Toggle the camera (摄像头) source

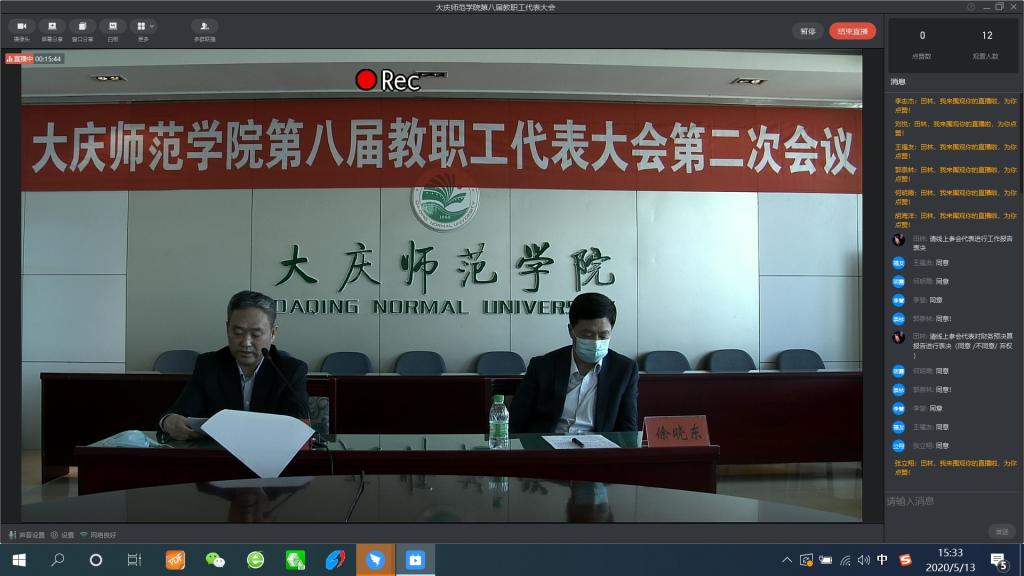[21, 29]
